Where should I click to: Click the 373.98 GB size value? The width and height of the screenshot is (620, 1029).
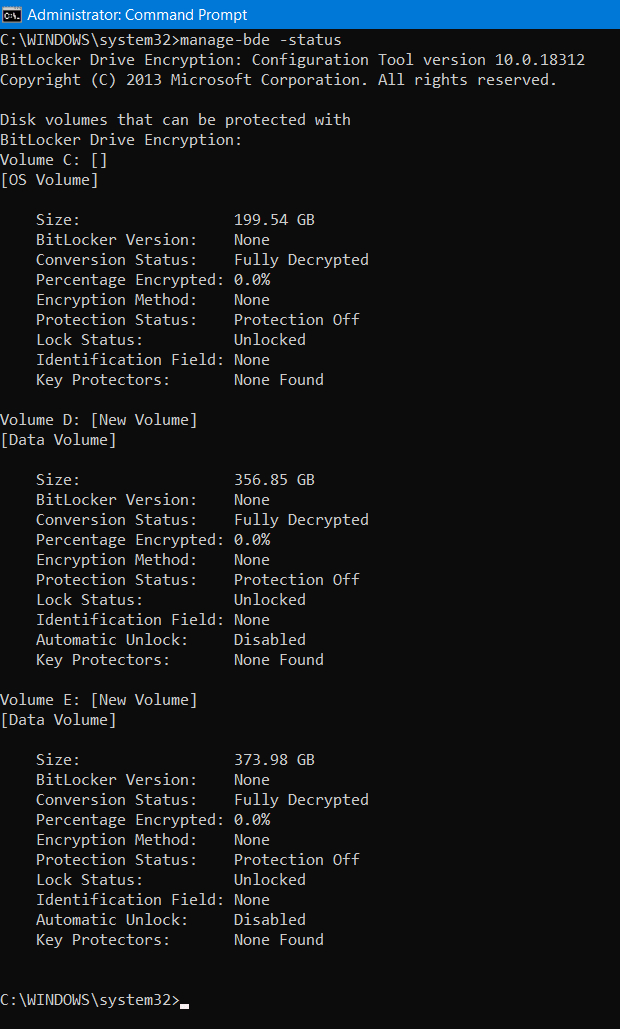pos(274,760)
